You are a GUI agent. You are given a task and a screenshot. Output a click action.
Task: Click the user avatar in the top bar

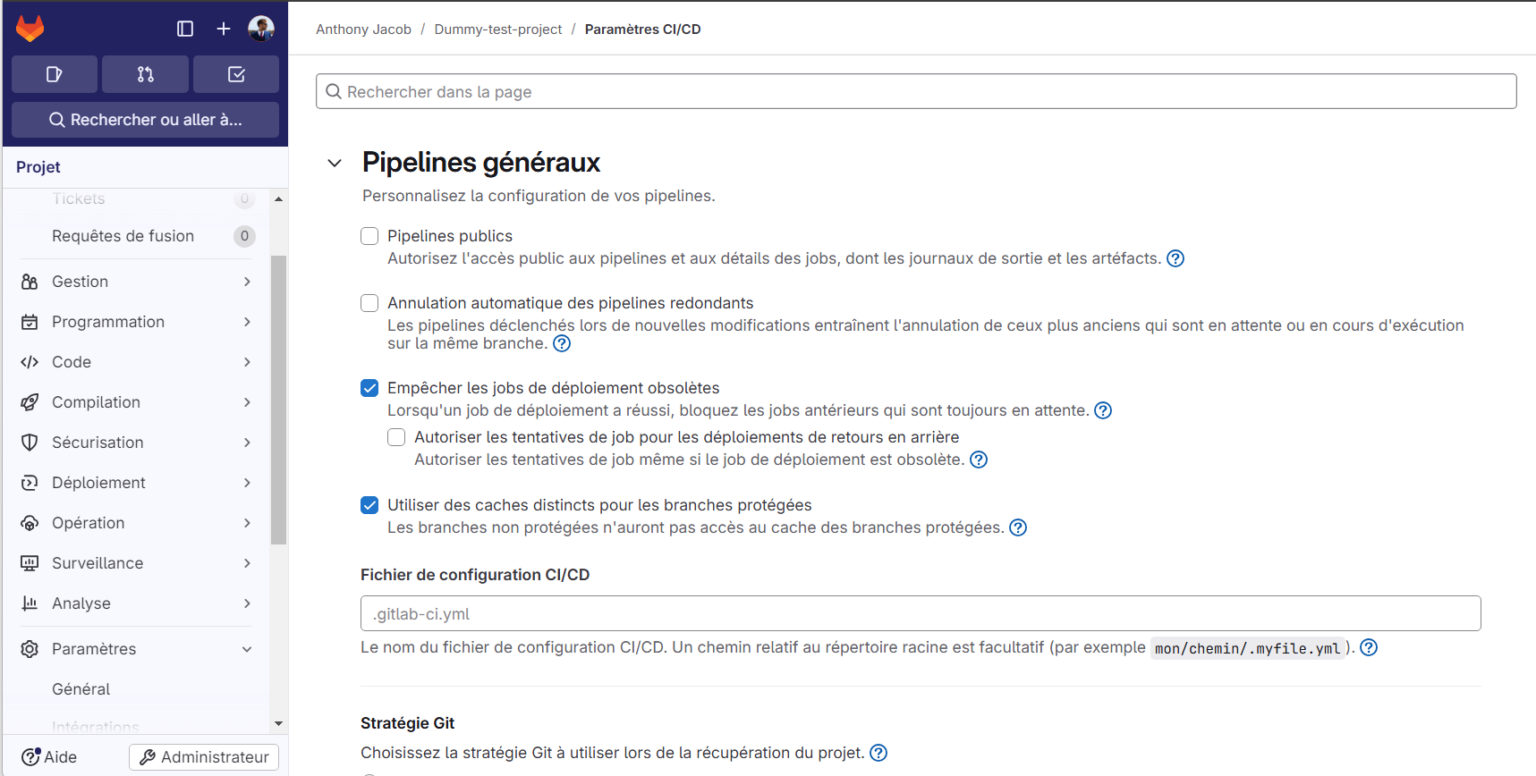261,28
